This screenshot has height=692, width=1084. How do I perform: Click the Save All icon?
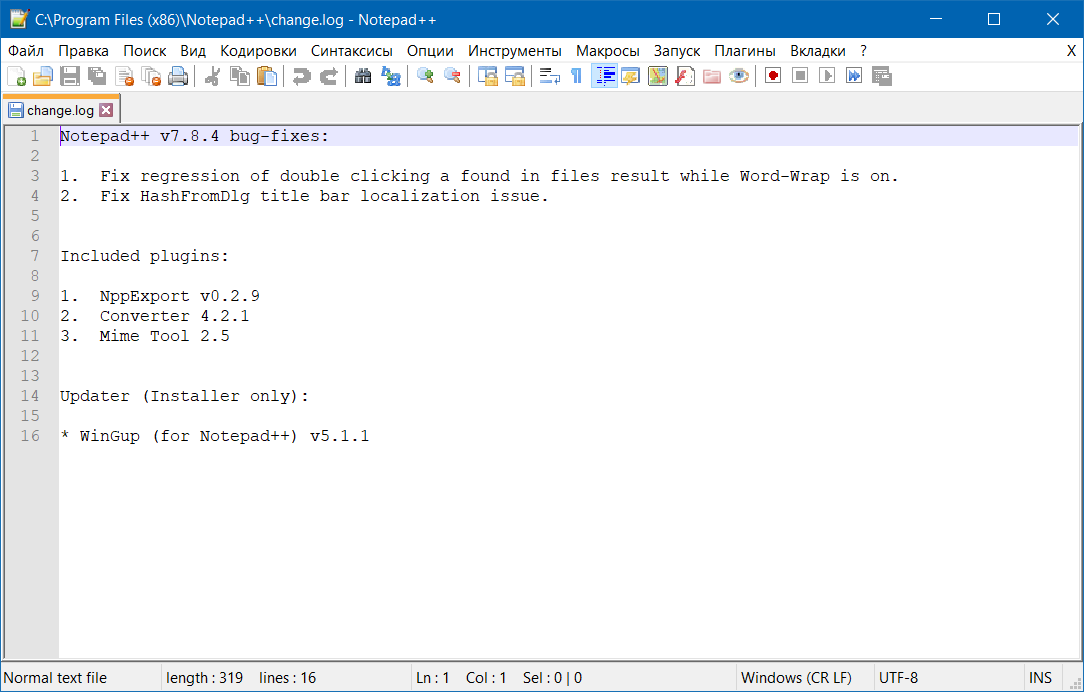click(97, 76)
